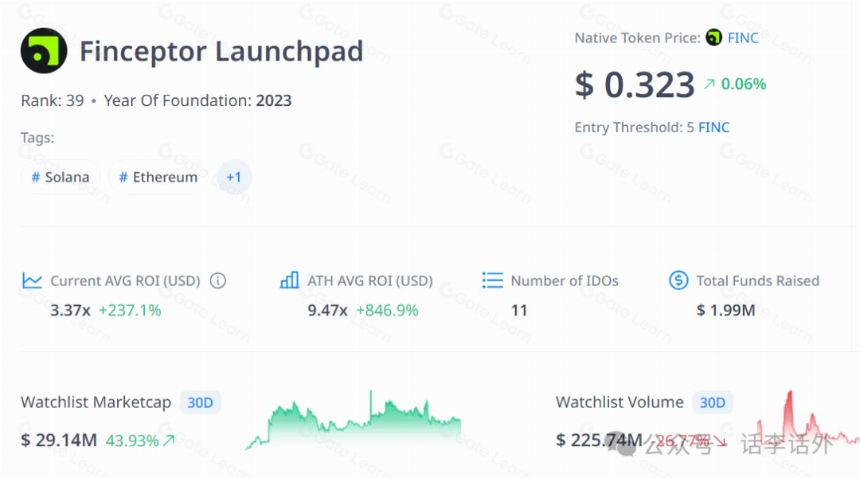Click the small FINC token icon
Screen dimensions: 860x478
714,38
